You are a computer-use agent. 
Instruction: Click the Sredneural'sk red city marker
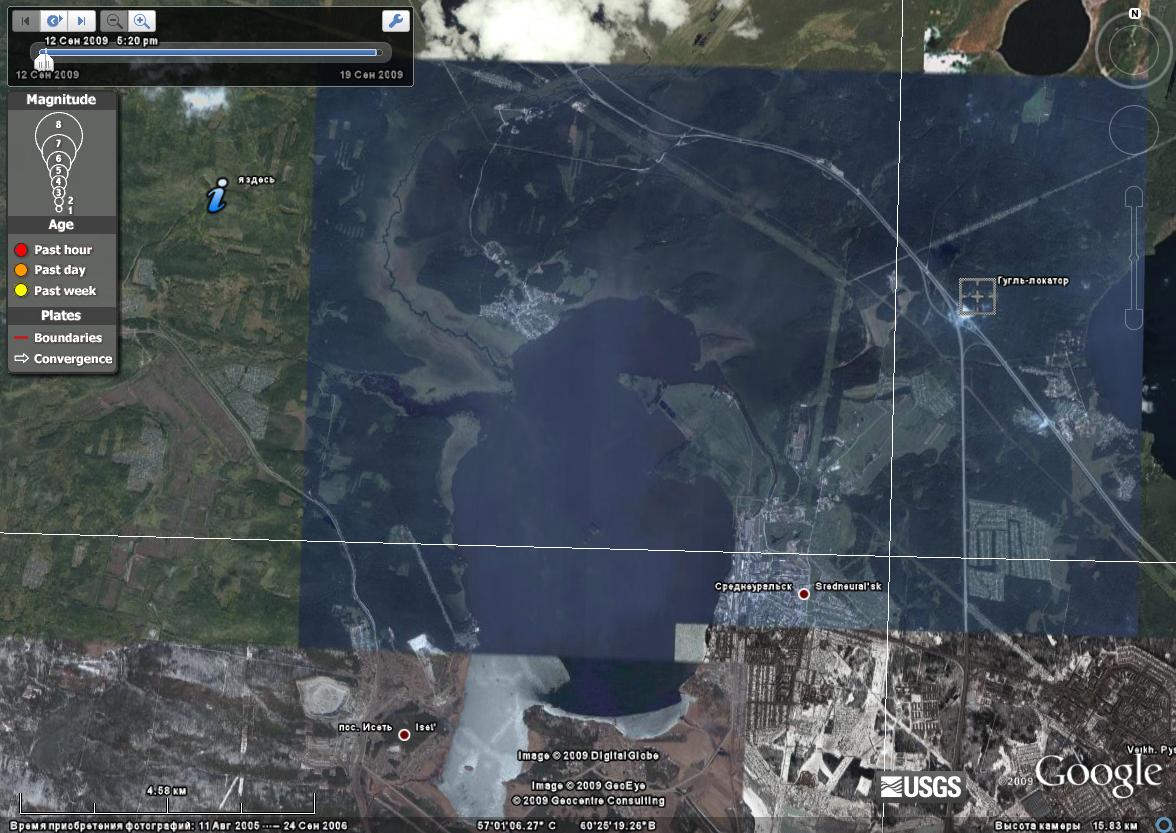tap(804, 594)
